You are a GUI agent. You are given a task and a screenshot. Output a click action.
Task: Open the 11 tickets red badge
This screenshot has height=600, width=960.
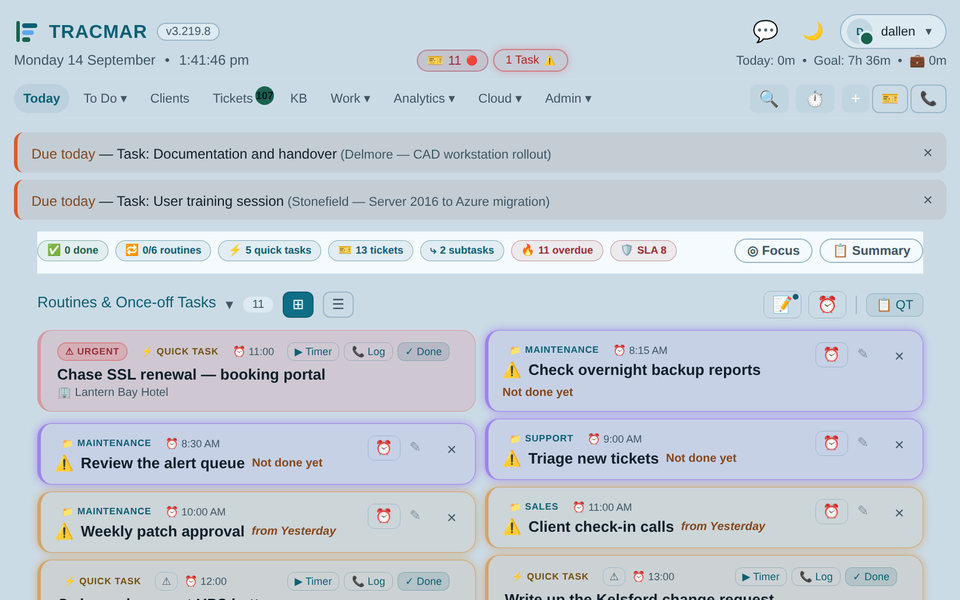click(x=452, y=60)
